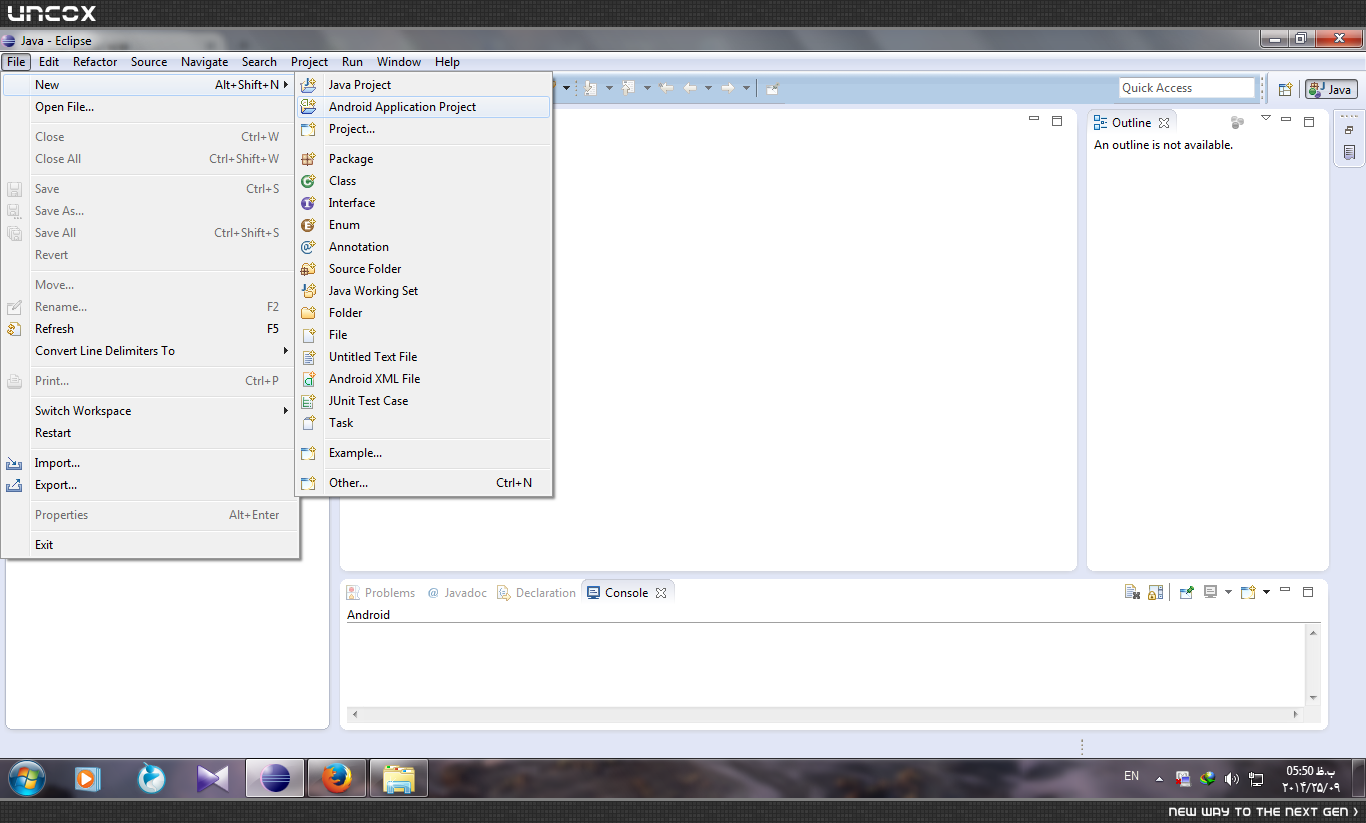Choose File in the New submenu
The image size is (1366, 823).
click(x=423, y=335)
